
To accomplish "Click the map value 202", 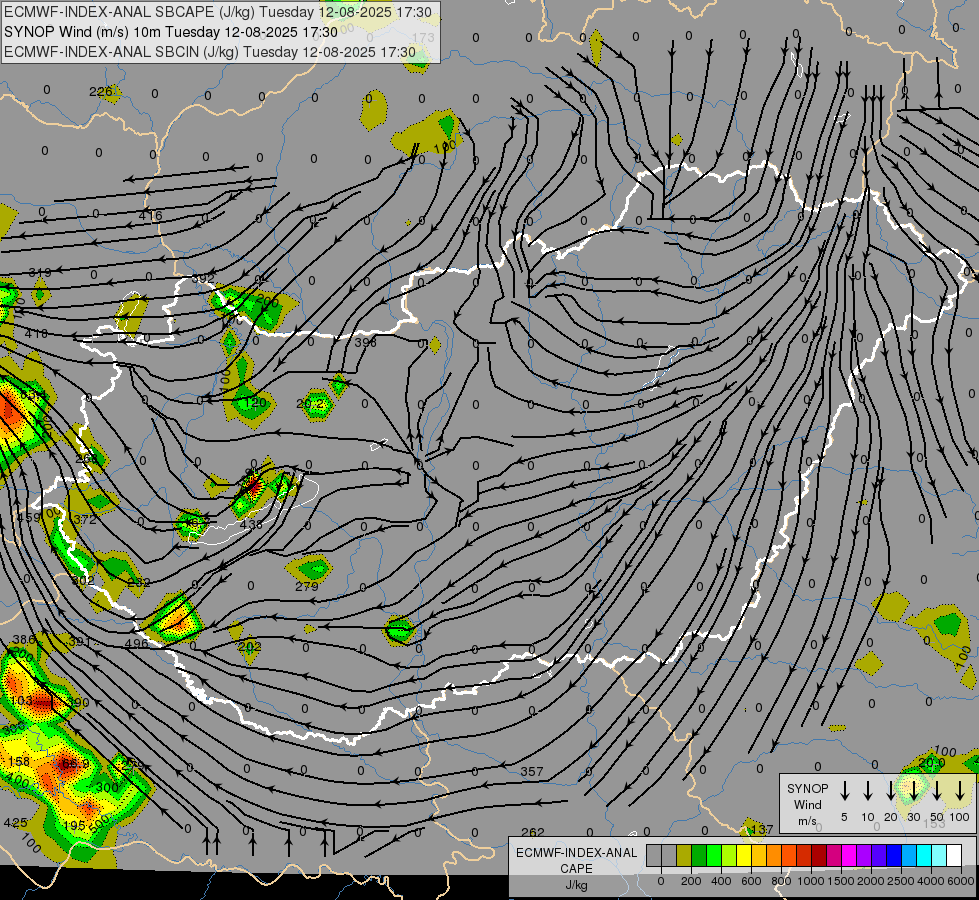I will point(249,646).
